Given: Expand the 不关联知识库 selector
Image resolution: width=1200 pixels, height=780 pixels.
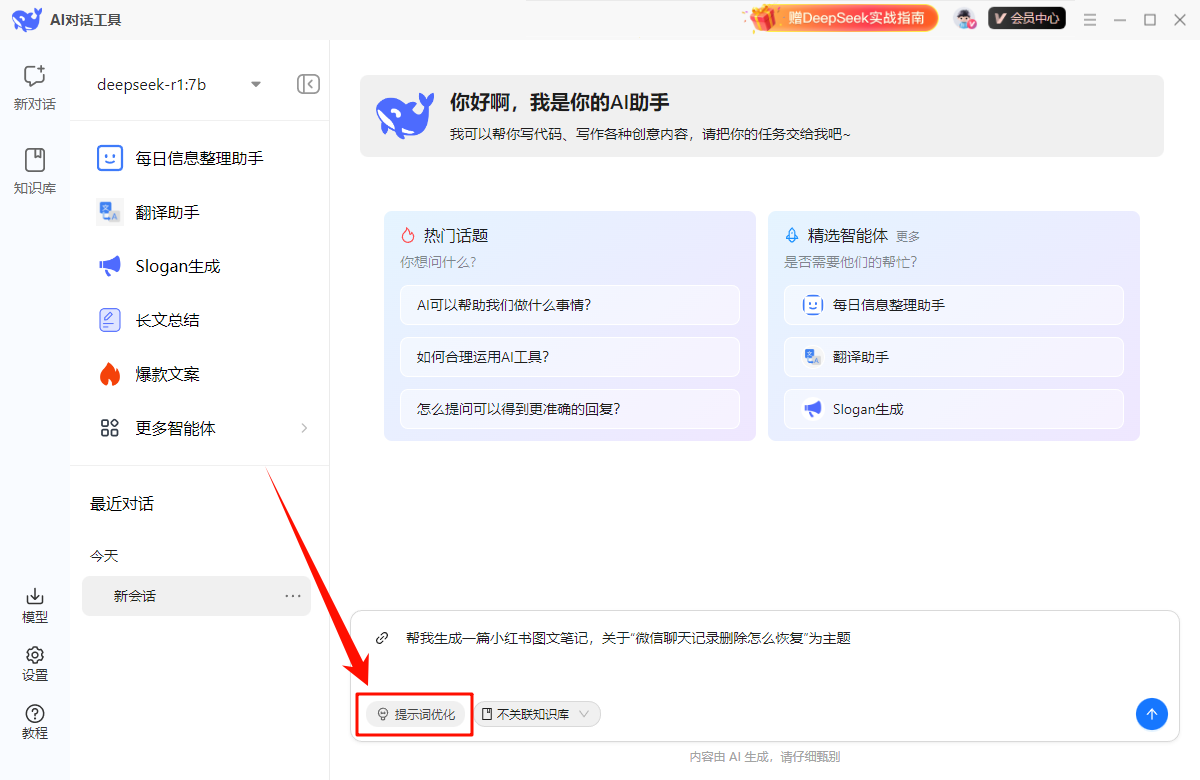Looking at the screenshot, I should click(x=537, y=713).
